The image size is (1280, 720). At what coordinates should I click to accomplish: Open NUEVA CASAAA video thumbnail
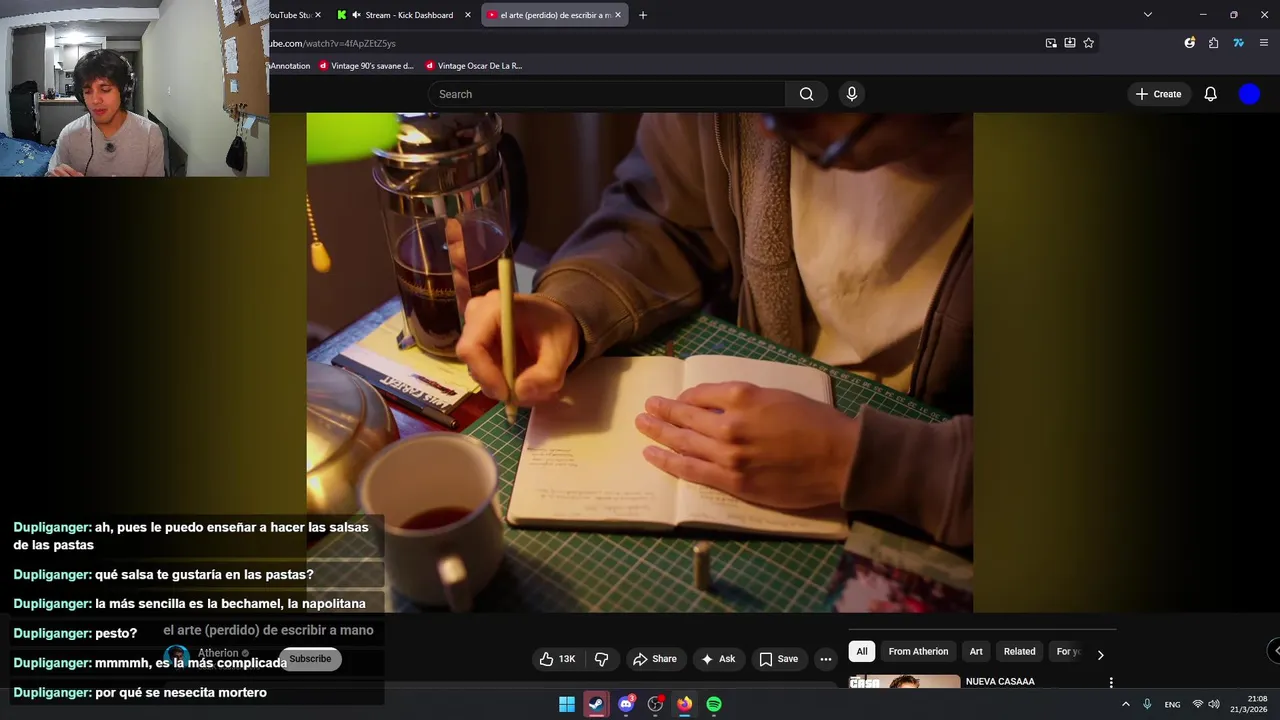904,682
